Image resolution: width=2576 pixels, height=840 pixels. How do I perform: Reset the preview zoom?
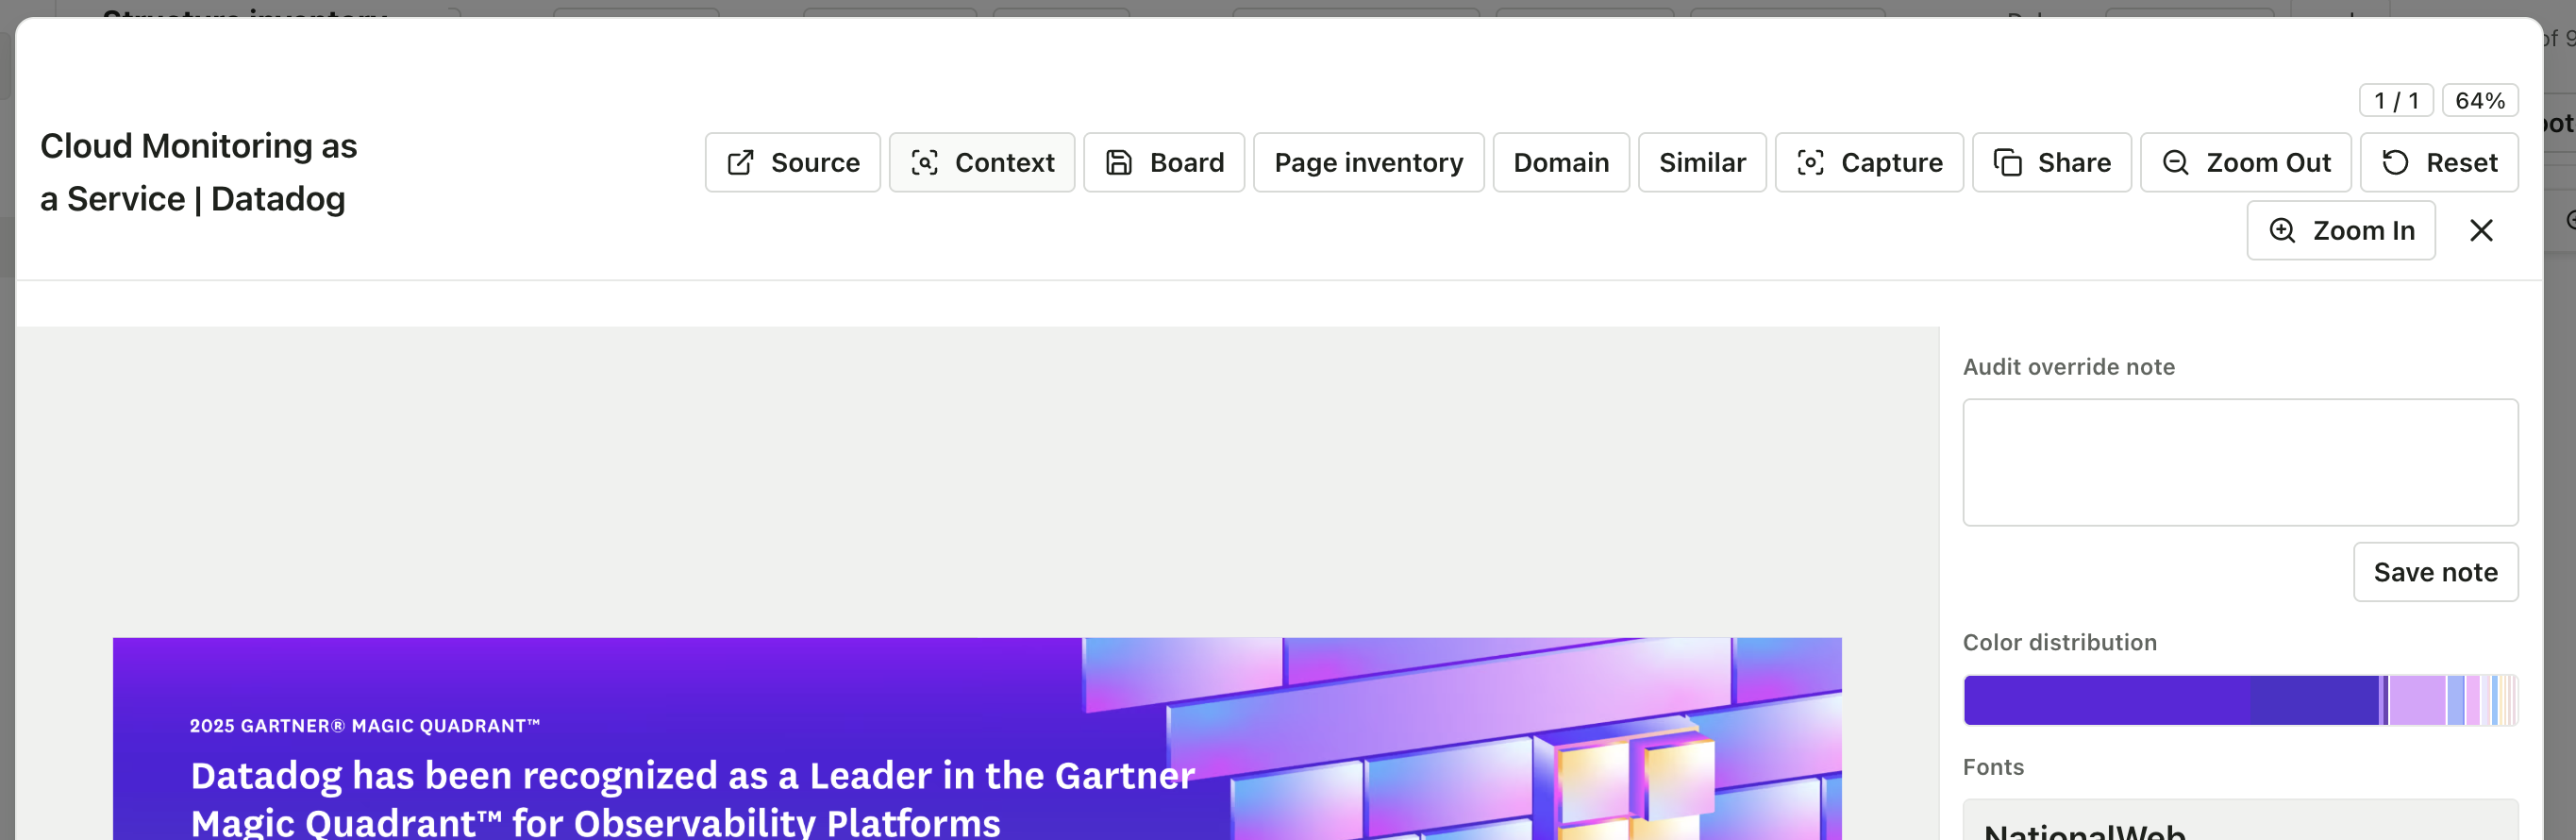2438,162
